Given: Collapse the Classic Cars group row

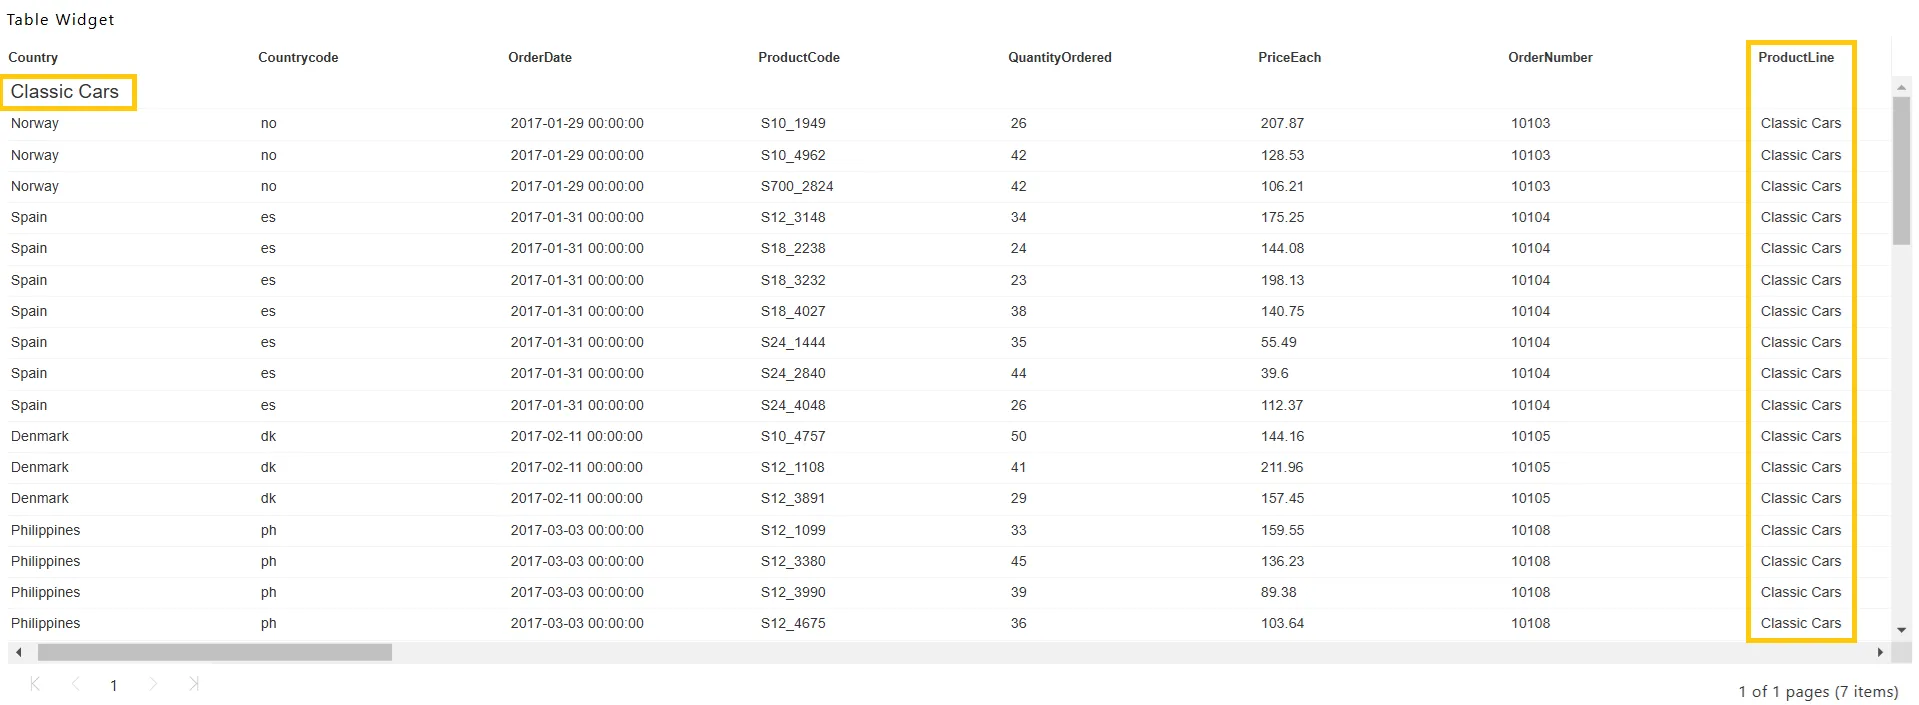Looking at the screenshot, I should click(65, 92).
